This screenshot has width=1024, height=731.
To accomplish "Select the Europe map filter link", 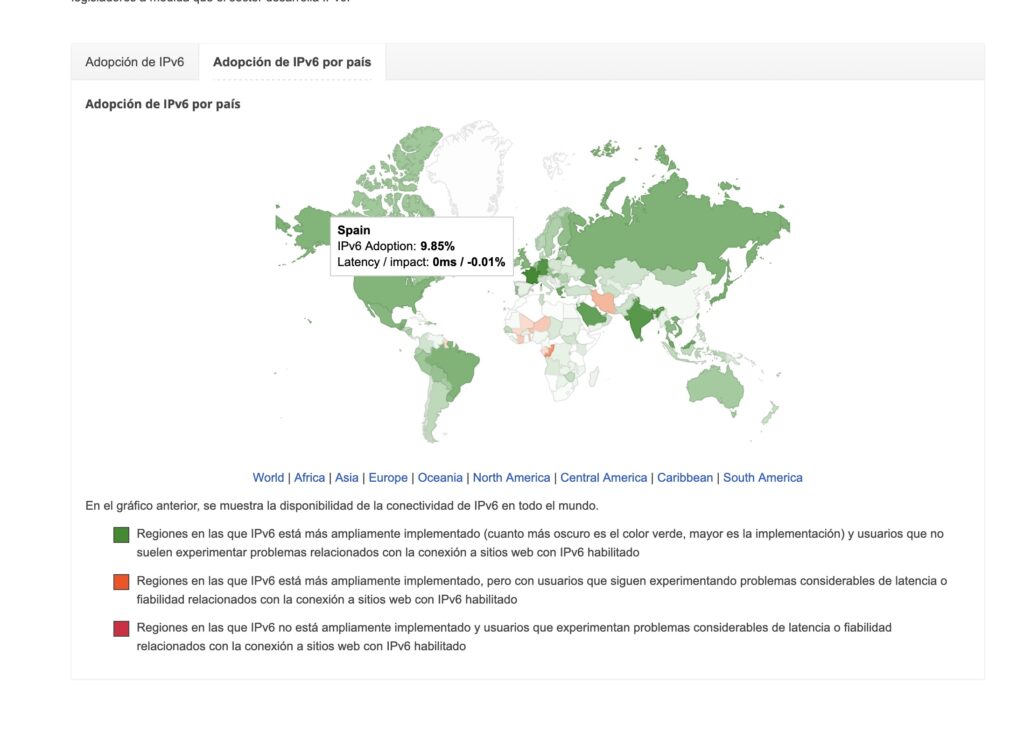I will 387,477.
